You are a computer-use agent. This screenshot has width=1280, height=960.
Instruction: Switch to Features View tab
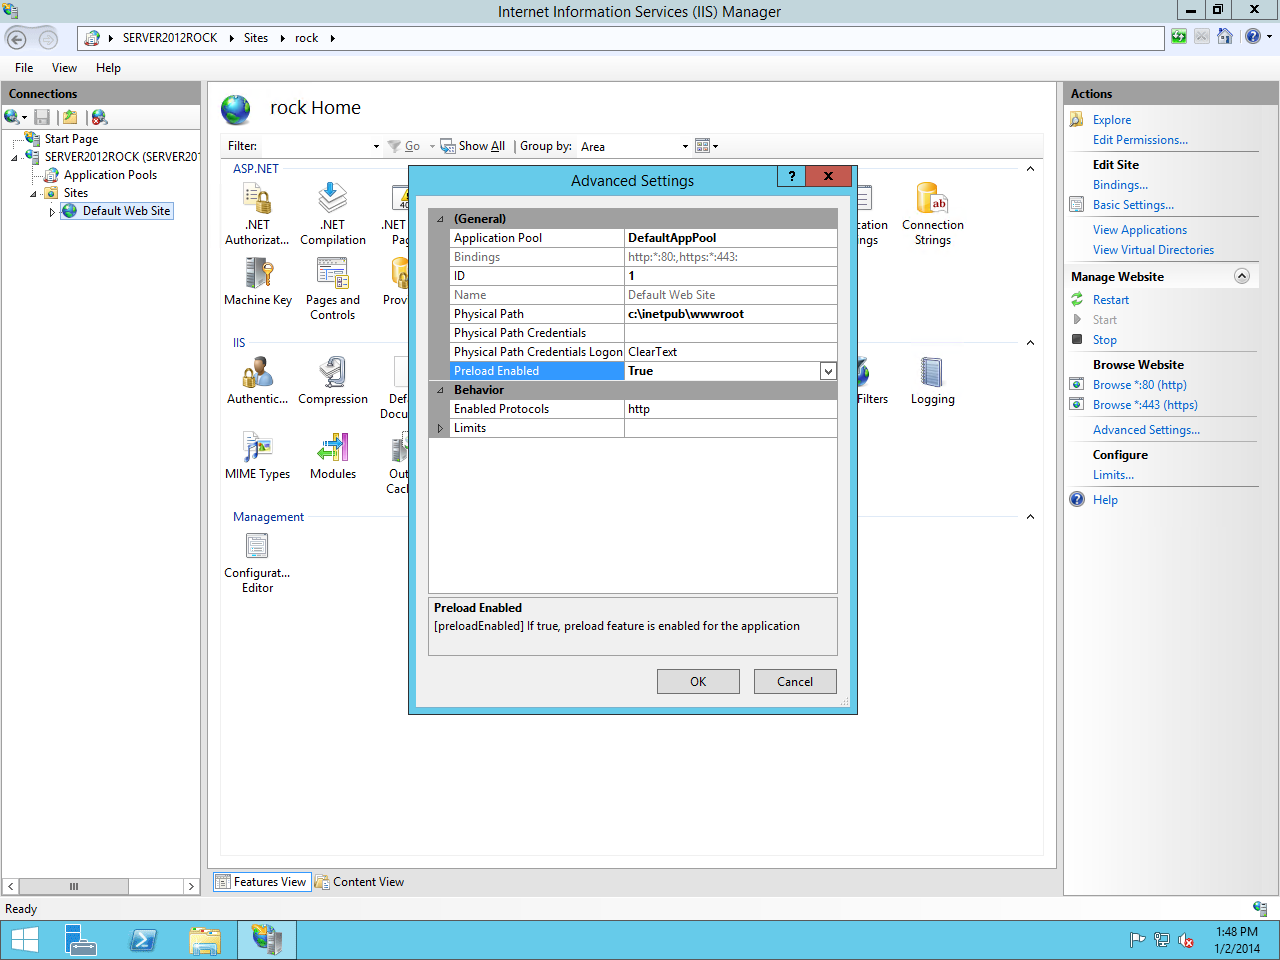coord(262,882)
